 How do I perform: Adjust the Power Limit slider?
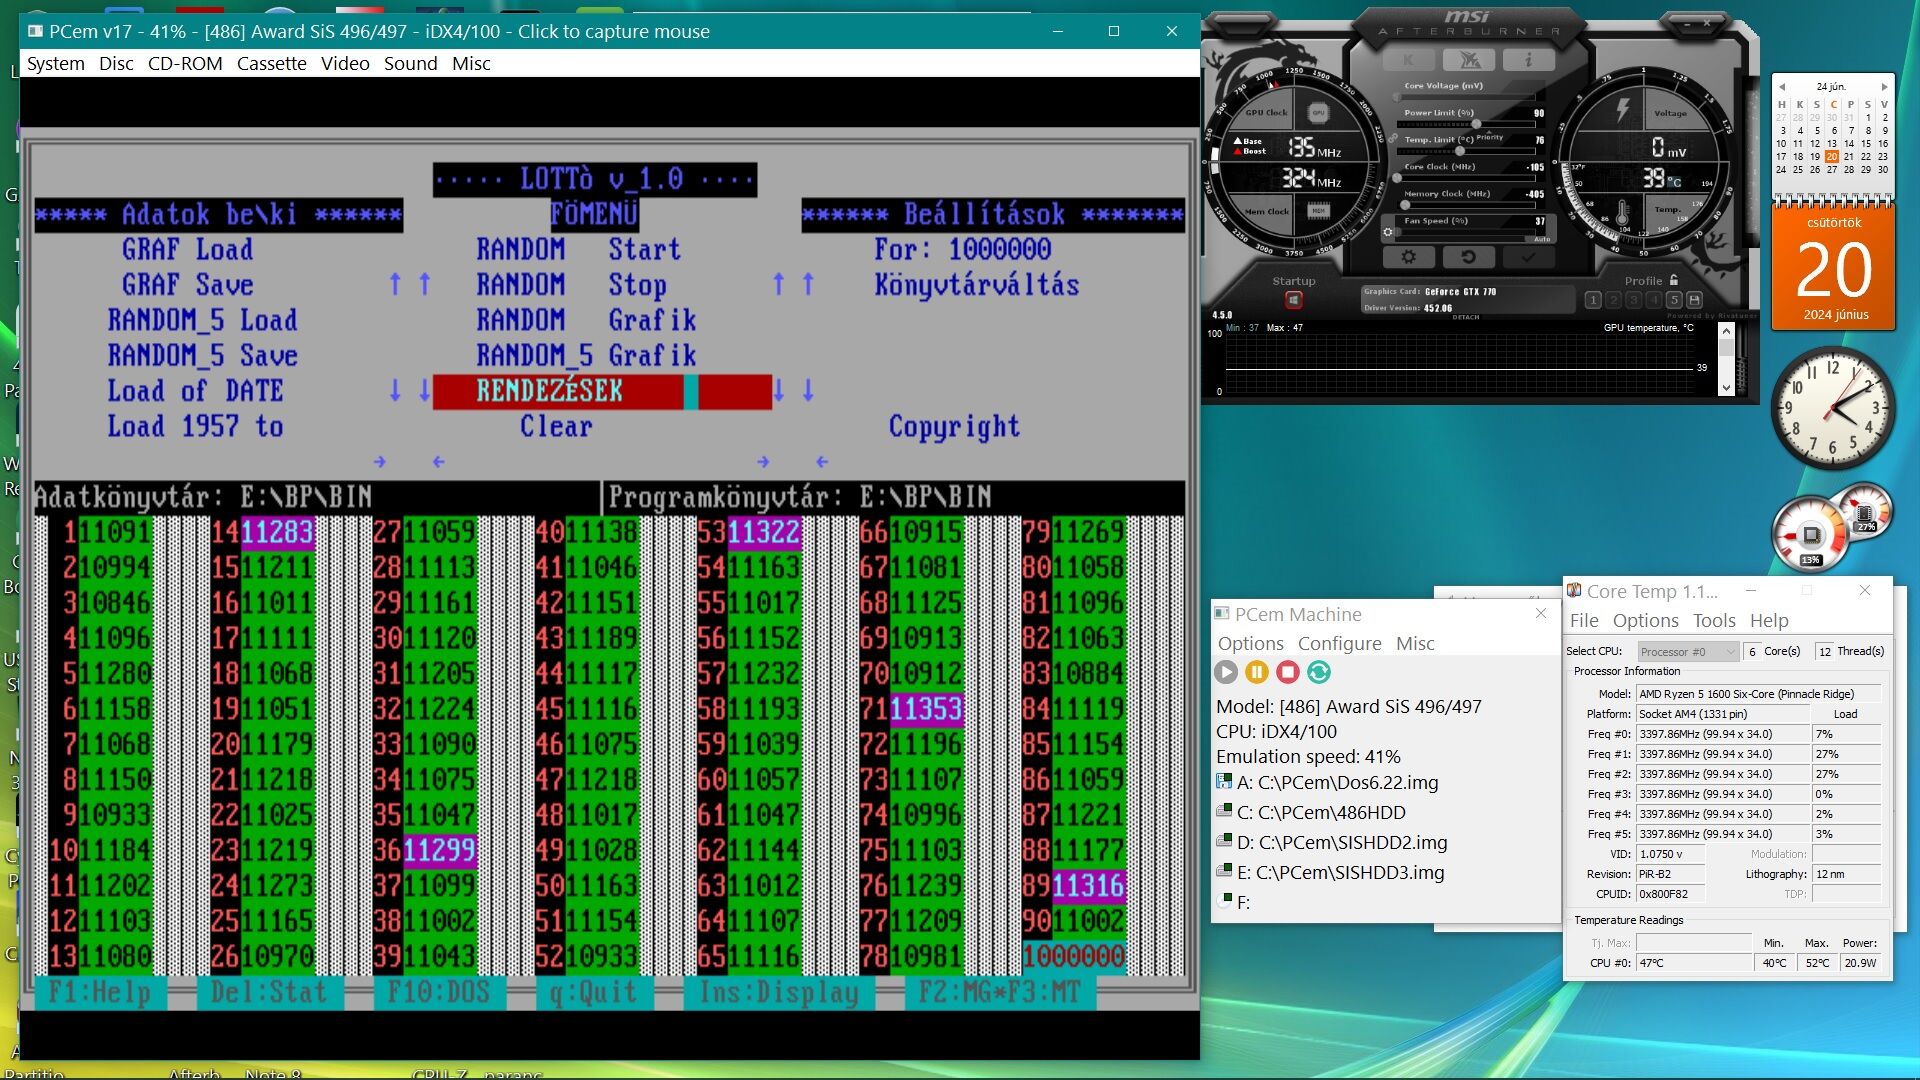click(1476, 124)
